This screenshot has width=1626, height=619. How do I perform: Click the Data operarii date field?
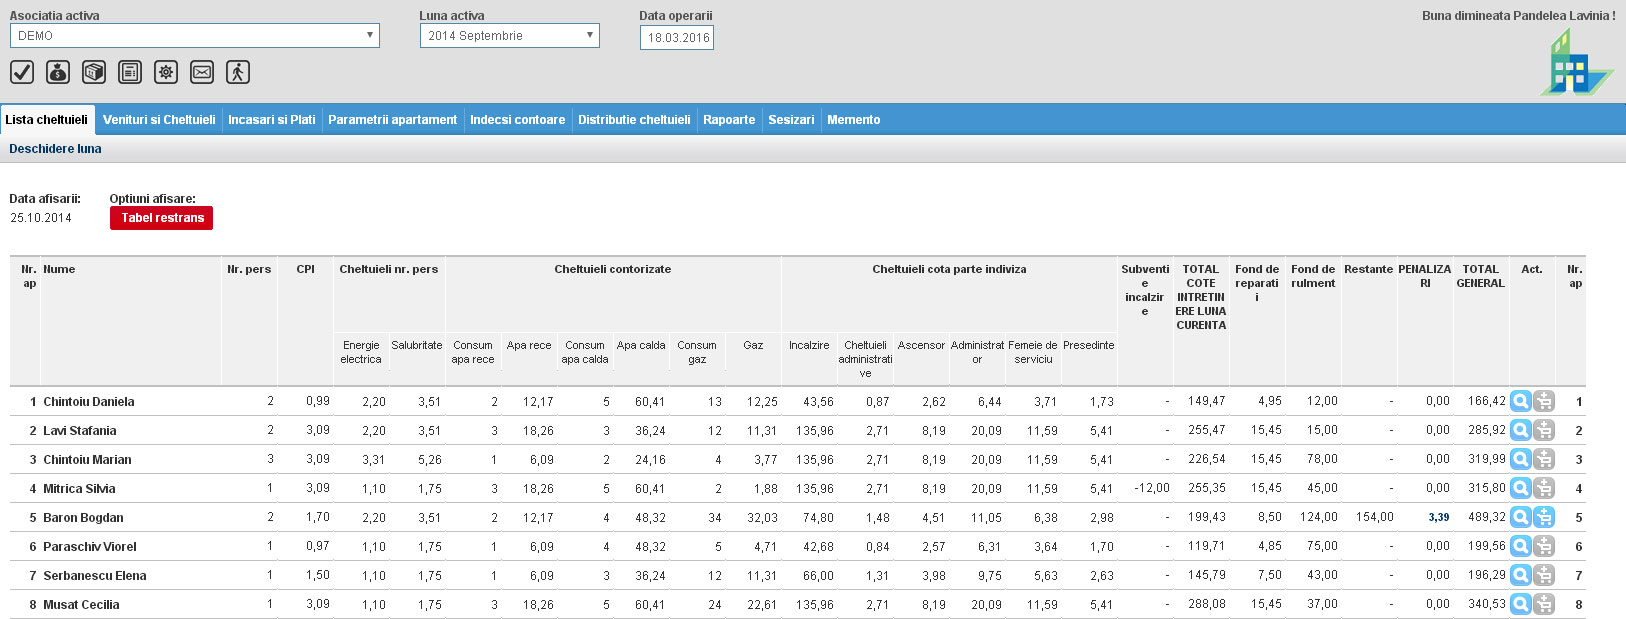[677, 38]
